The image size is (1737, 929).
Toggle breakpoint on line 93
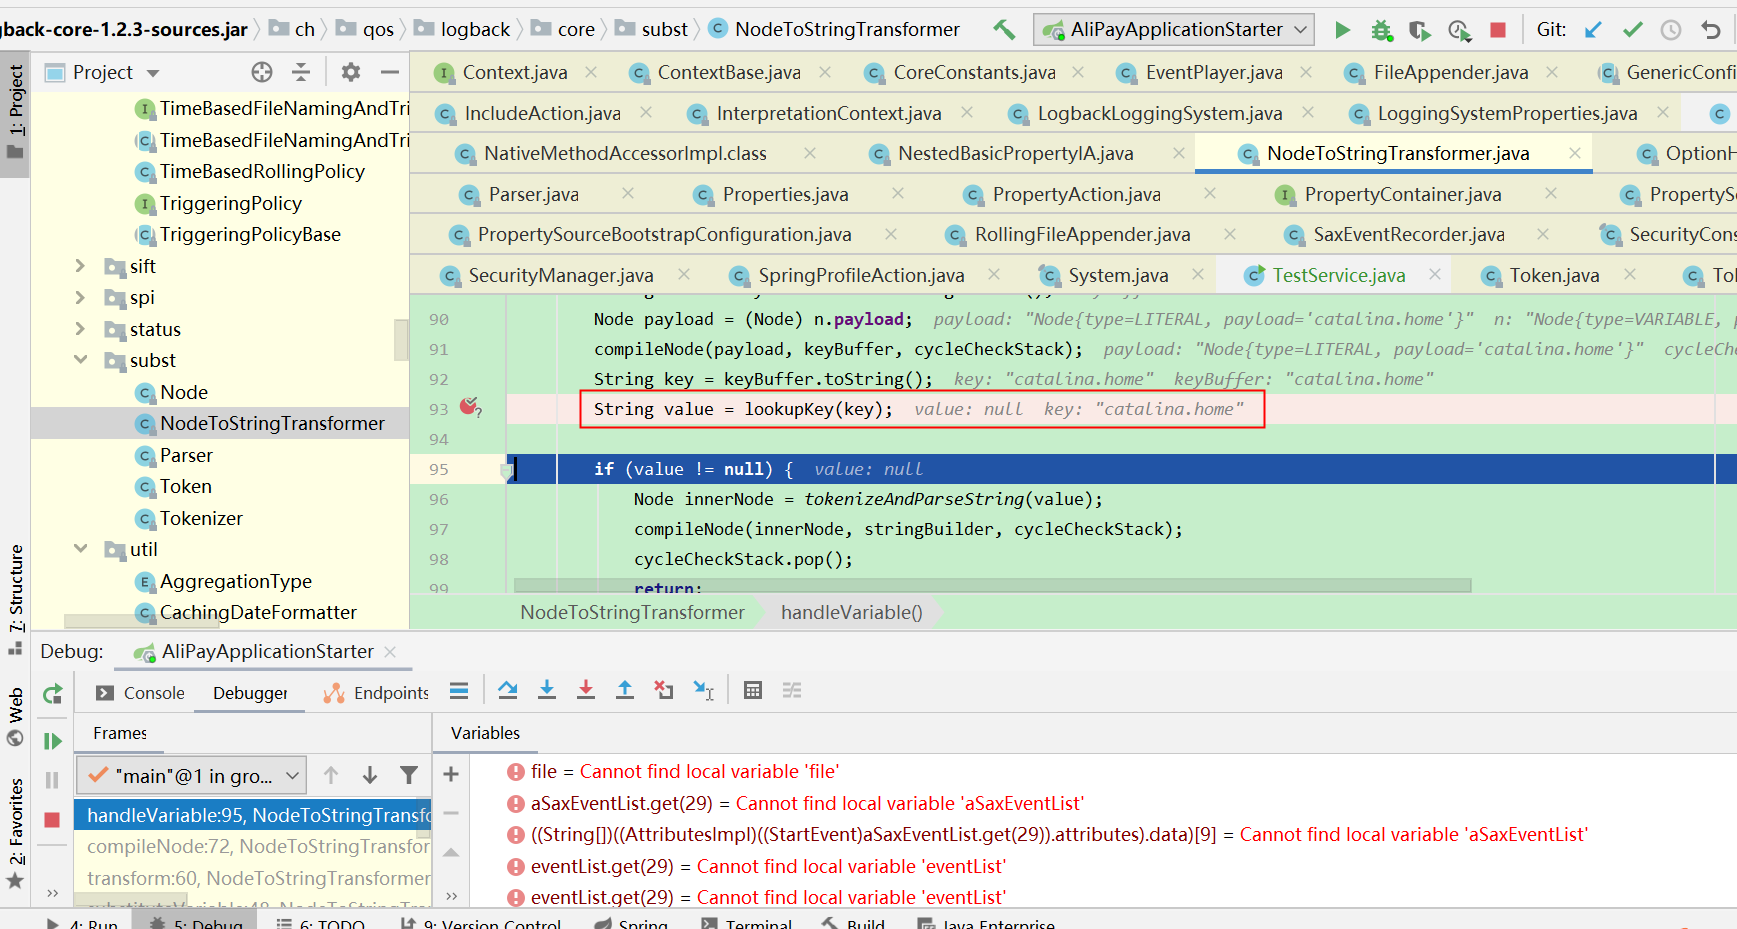point(469,407)
